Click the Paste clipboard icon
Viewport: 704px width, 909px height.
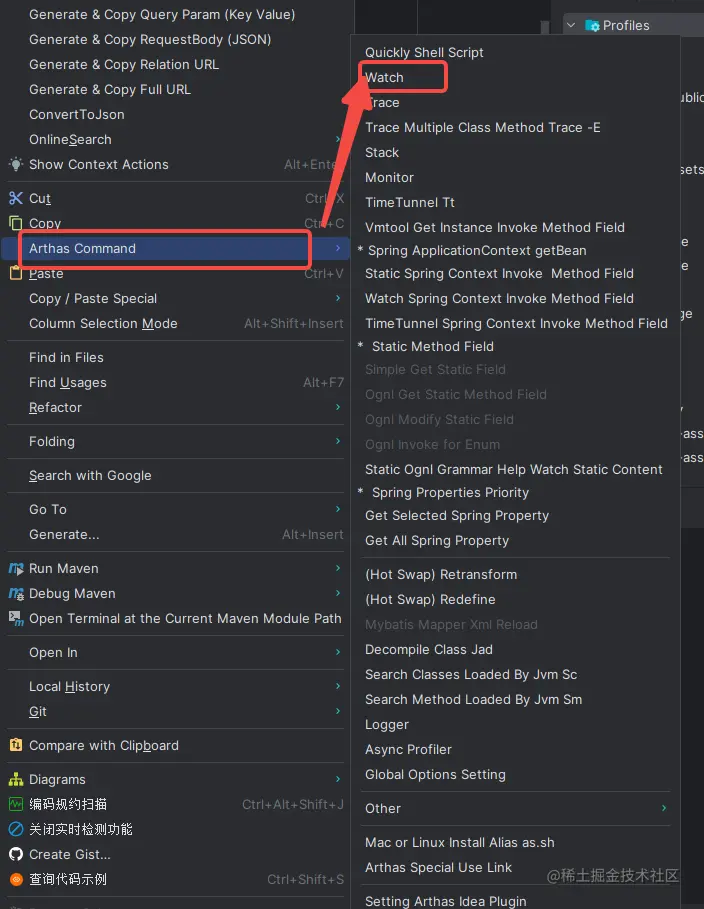pyautogui.click(x=15, y=273)
